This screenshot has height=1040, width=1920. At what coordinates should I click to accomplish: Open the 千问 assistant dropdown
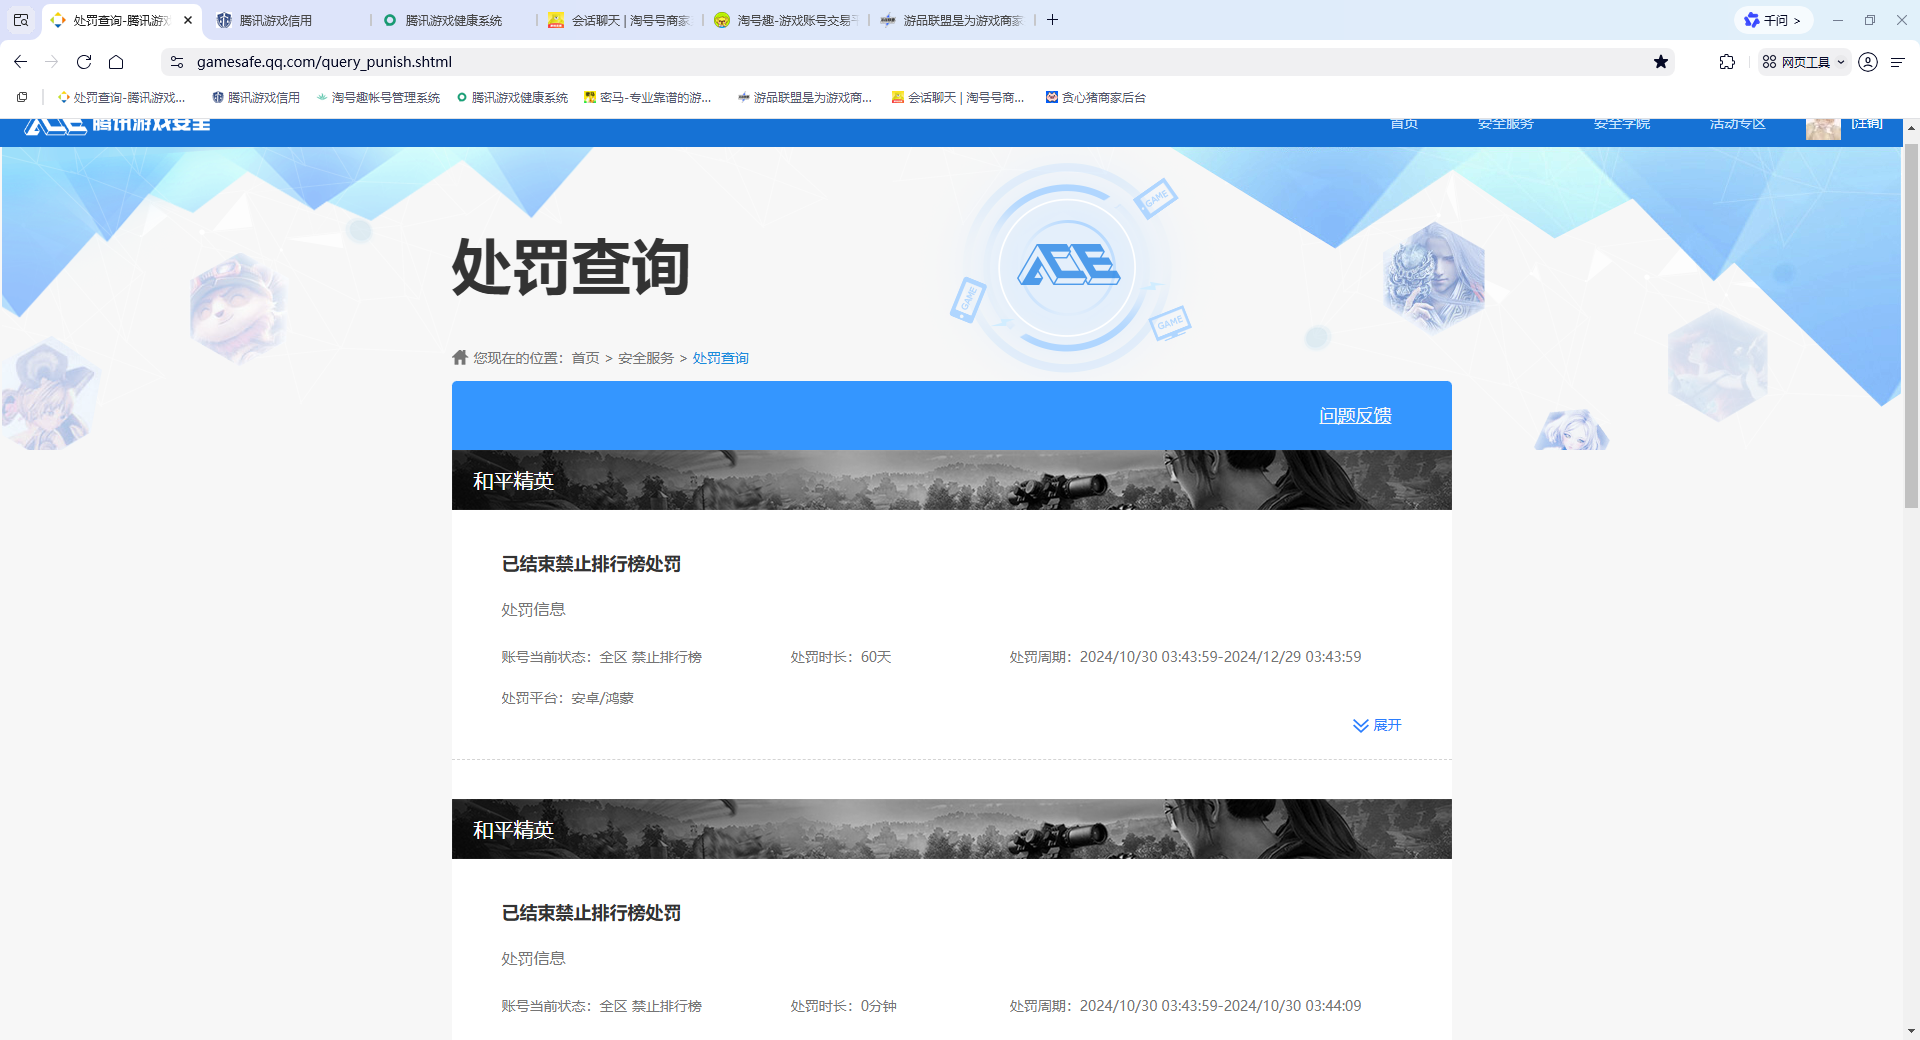(1773, 20)
